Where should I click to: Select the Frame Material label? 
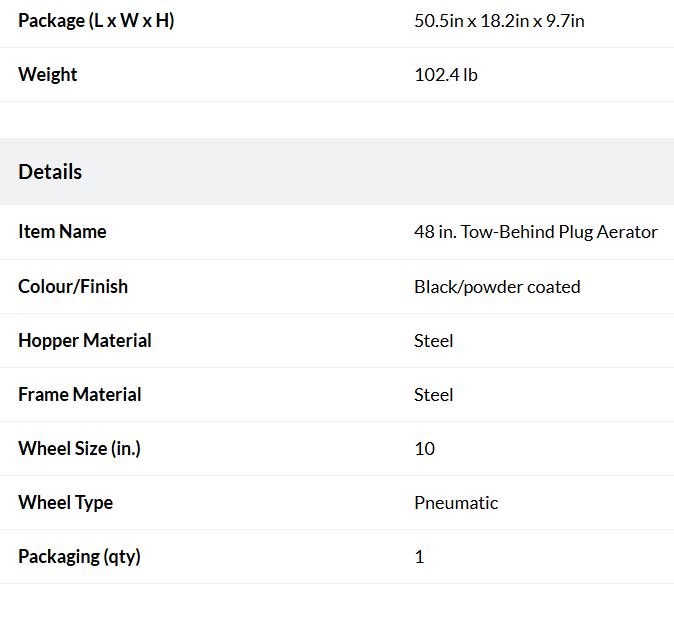(x=80, y=395)
